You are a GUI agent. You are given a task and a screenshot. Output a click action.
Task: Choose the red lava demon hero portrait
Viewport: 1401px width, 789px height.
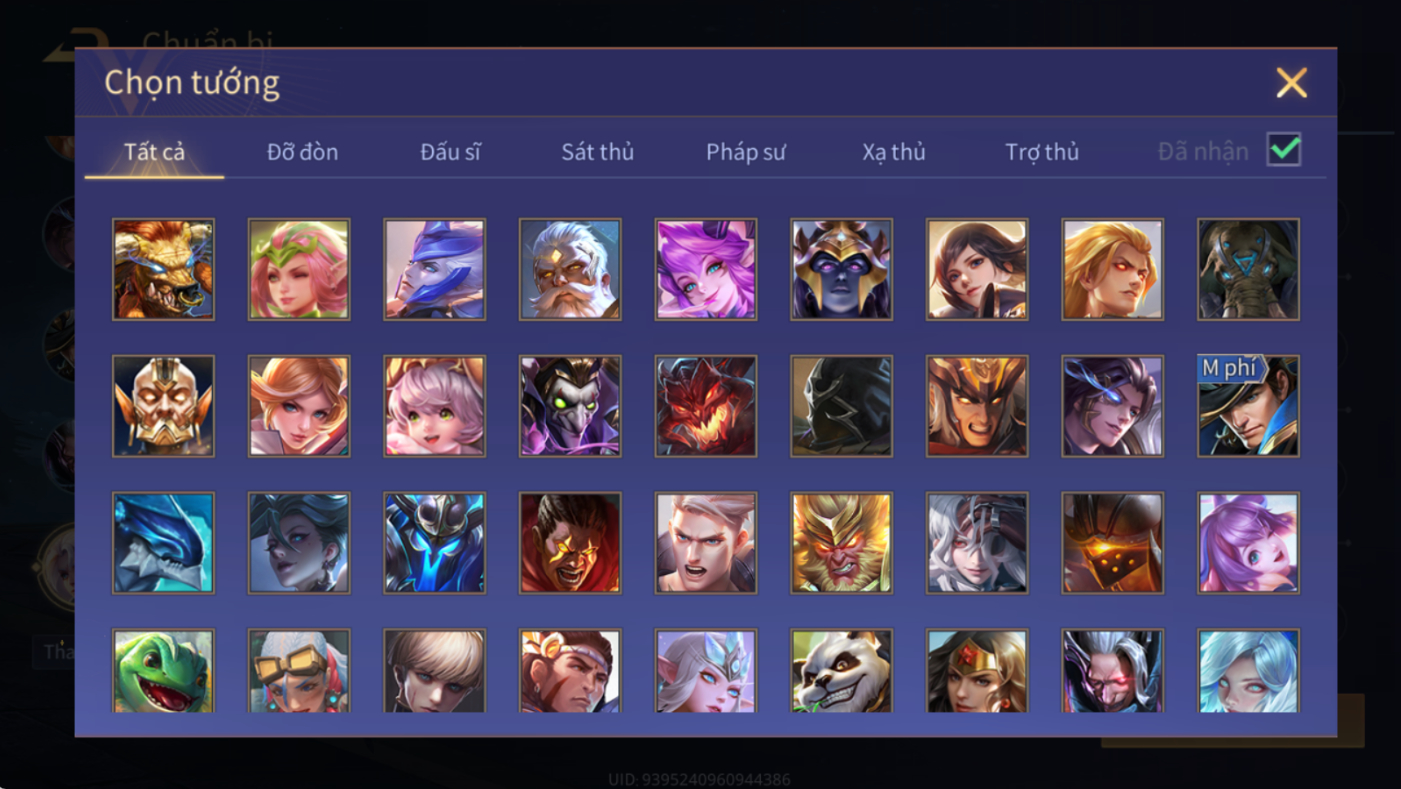coord(705,407)
